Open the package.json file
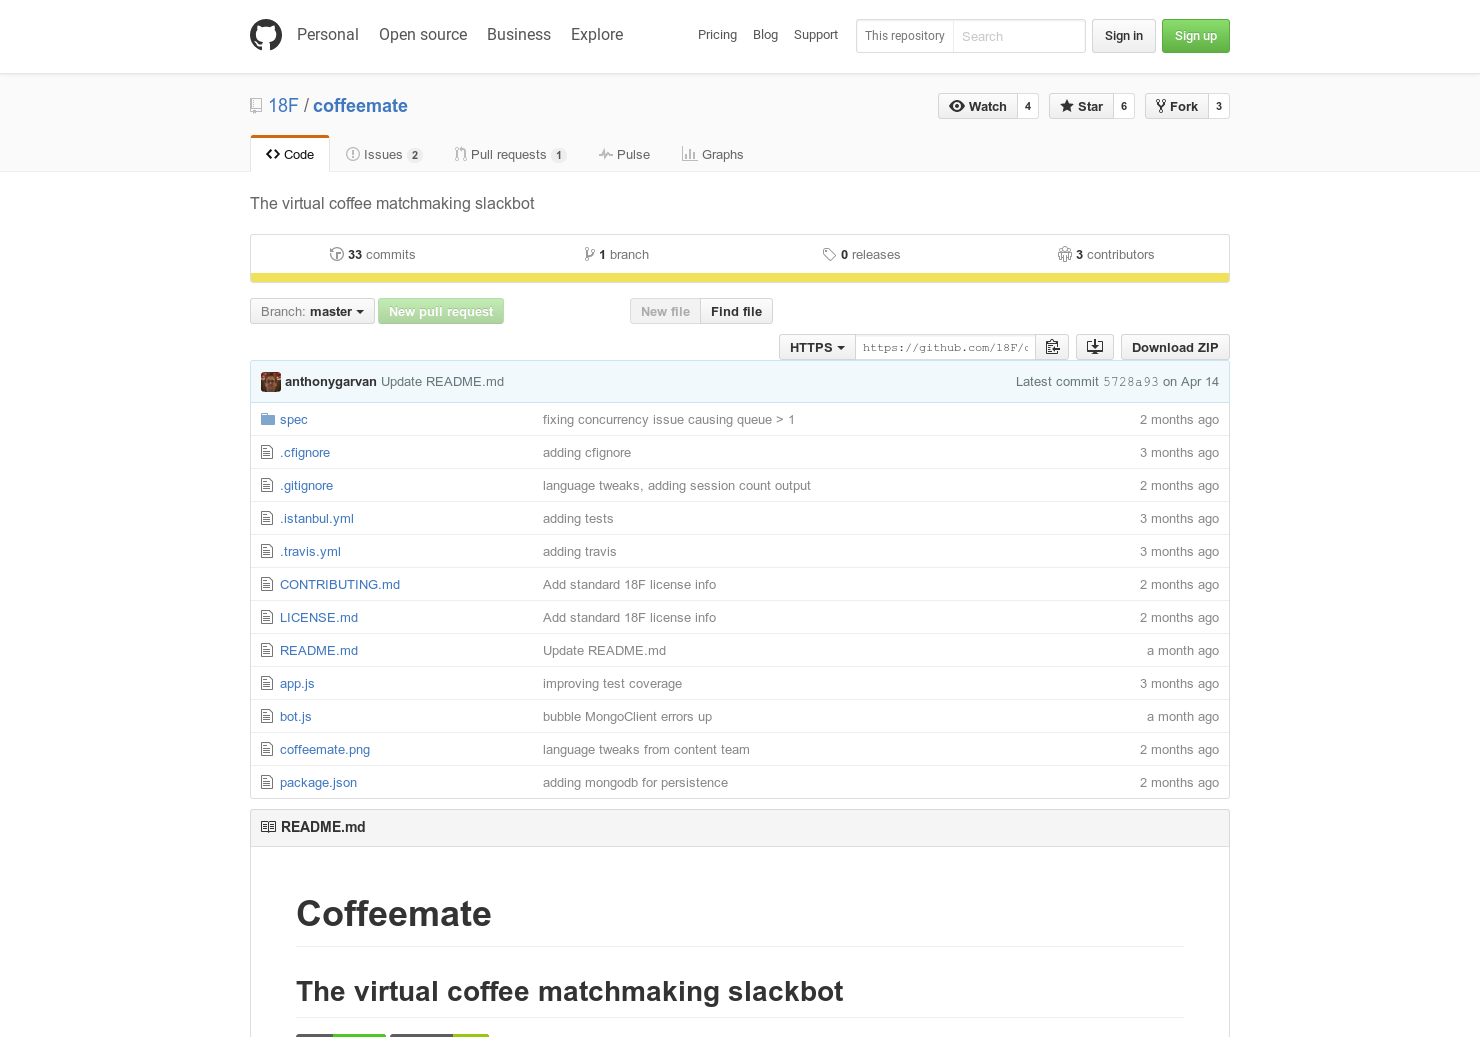This screenshot has height=1037, width=1480. pos(318,782)
